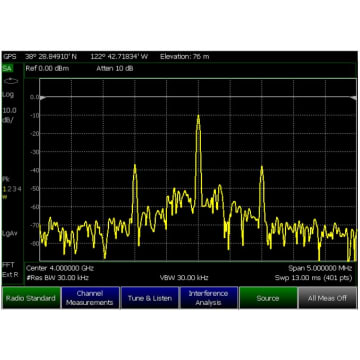The height and width of the screenshot is (360, 360).
Task: Click the Pk detector annotation
Action: point(6,179)
